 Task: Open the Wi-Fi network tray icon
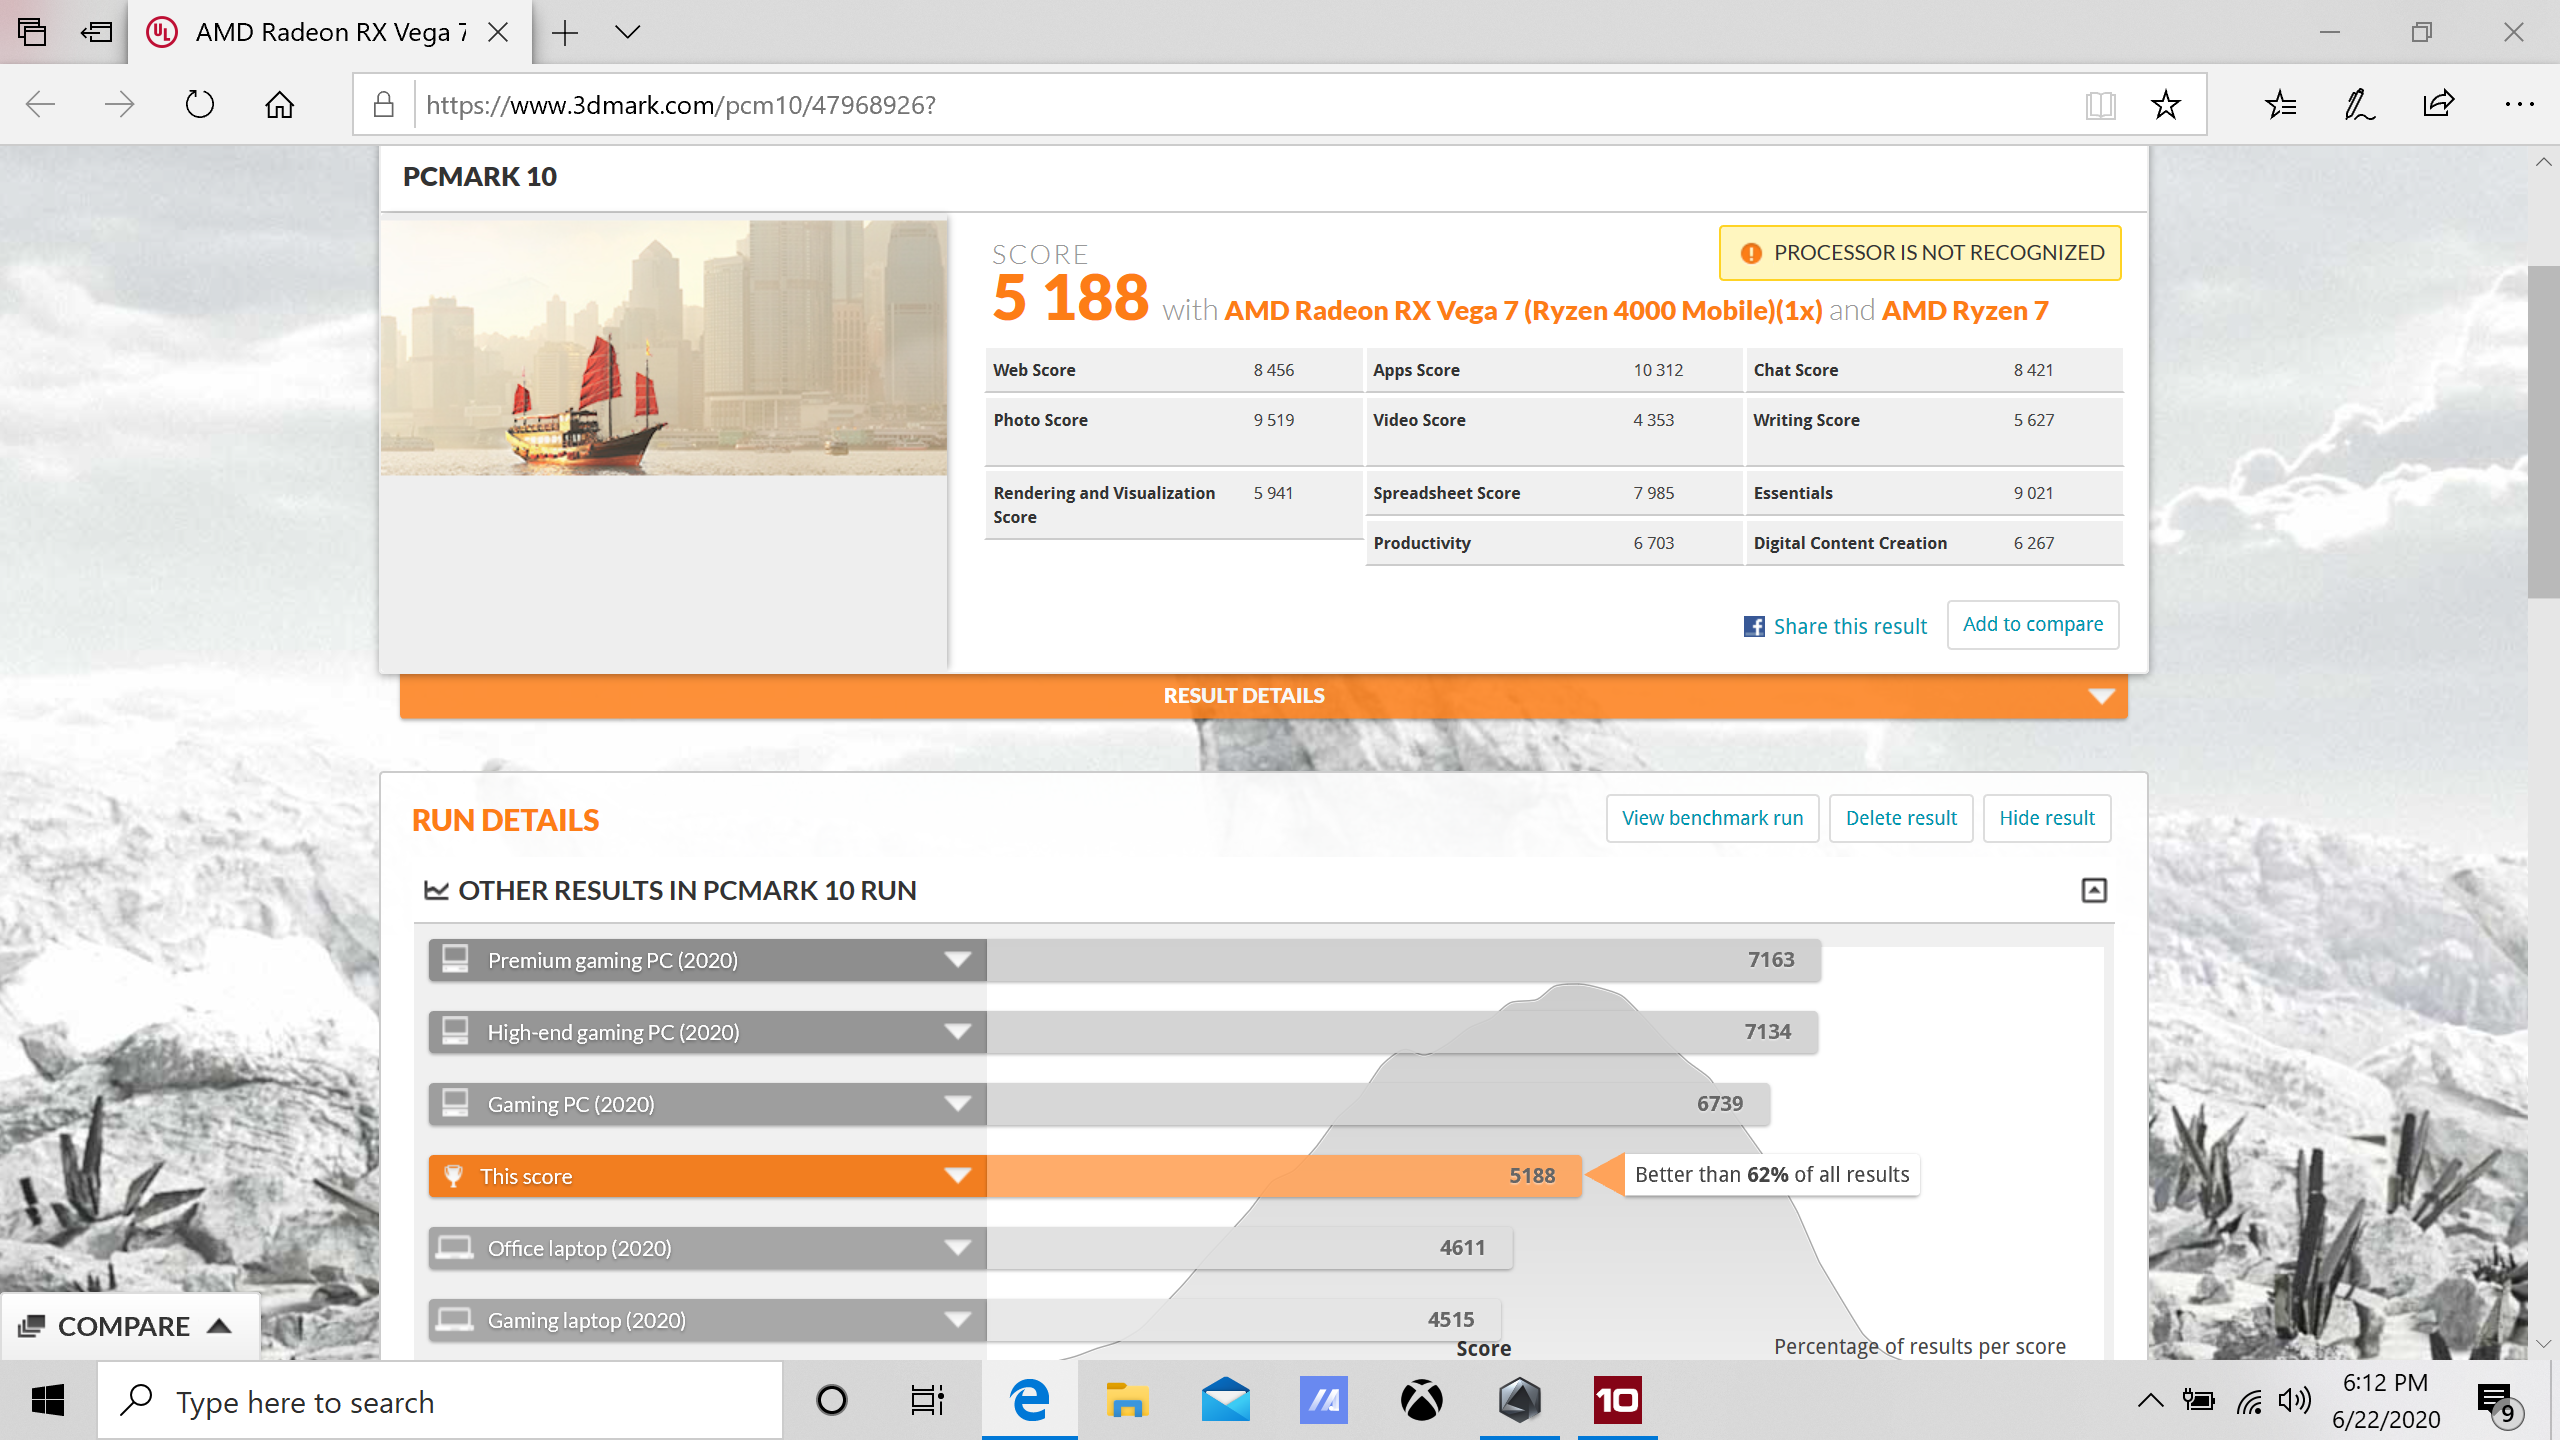(x=2249, y=1402)
